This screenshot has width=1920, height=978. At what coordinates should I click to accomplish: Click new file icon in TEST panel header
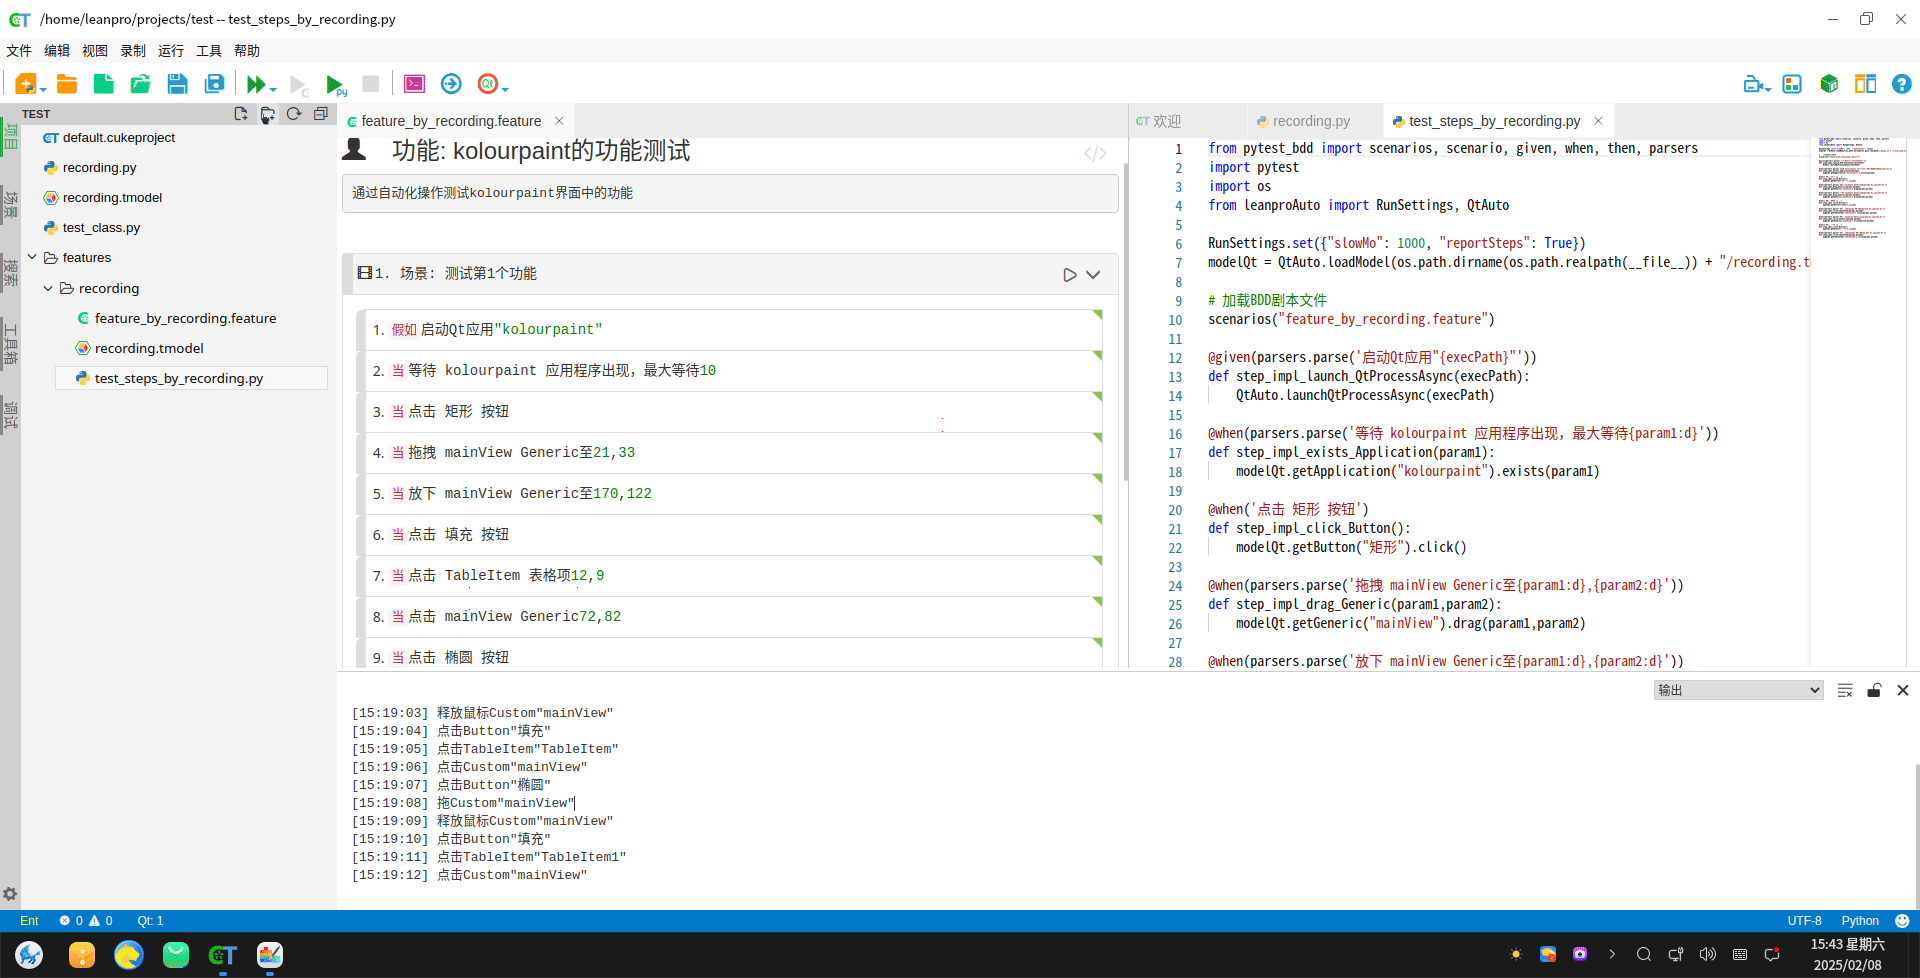(241, 114)
